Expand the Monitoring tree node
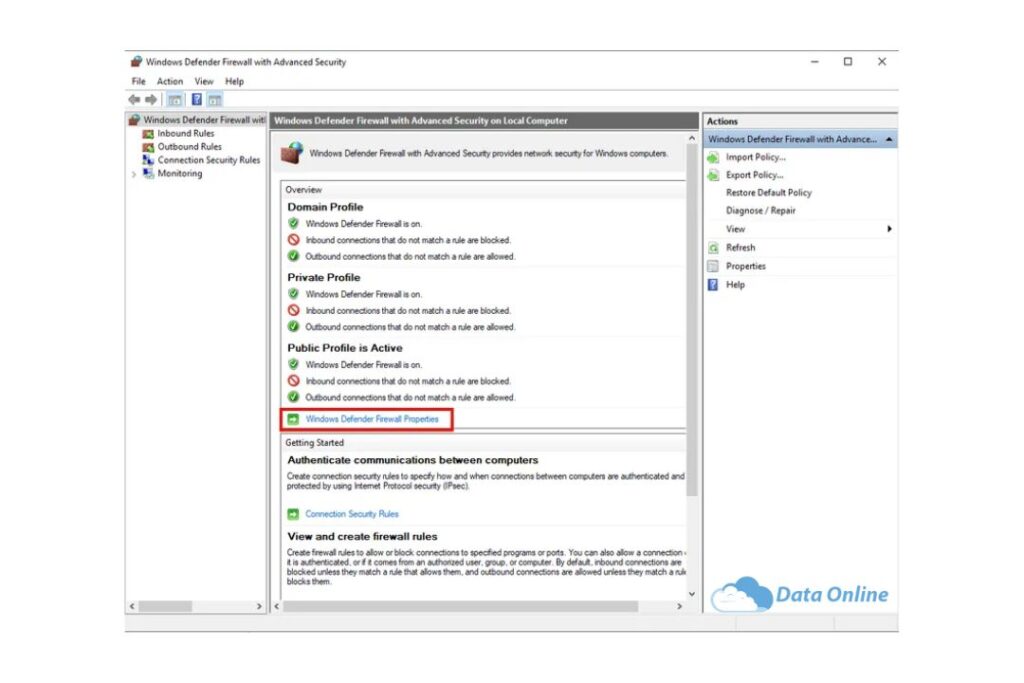The width and height of the screenshot is (1024, 683). 134,174
